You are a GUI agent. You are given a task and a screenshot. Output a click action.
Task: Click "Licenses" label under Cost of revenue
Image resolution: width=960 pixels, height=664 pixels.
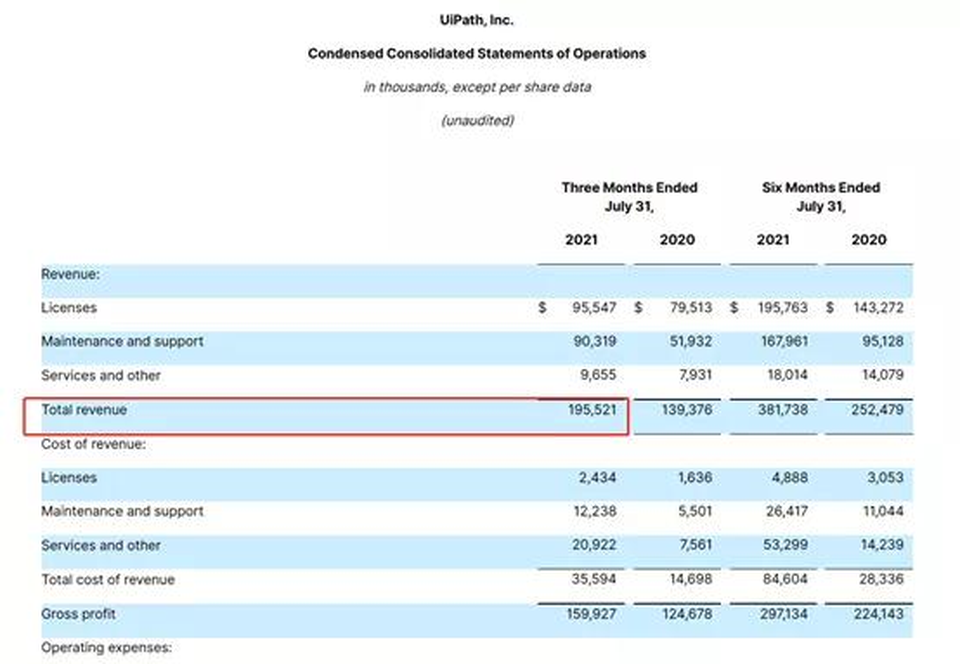[69, 477]
